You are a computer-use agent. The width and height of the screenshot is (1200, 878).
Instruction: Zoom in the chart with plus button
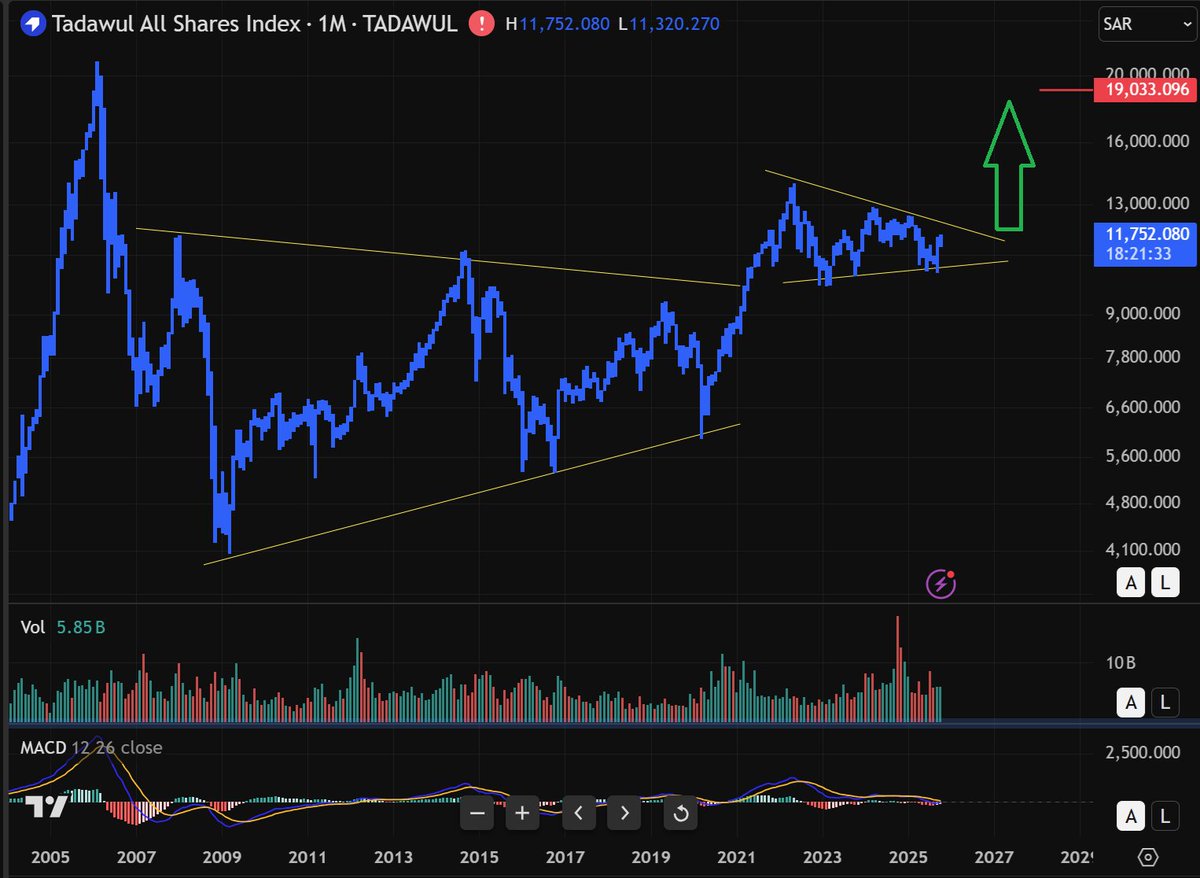tap(522, 813)
